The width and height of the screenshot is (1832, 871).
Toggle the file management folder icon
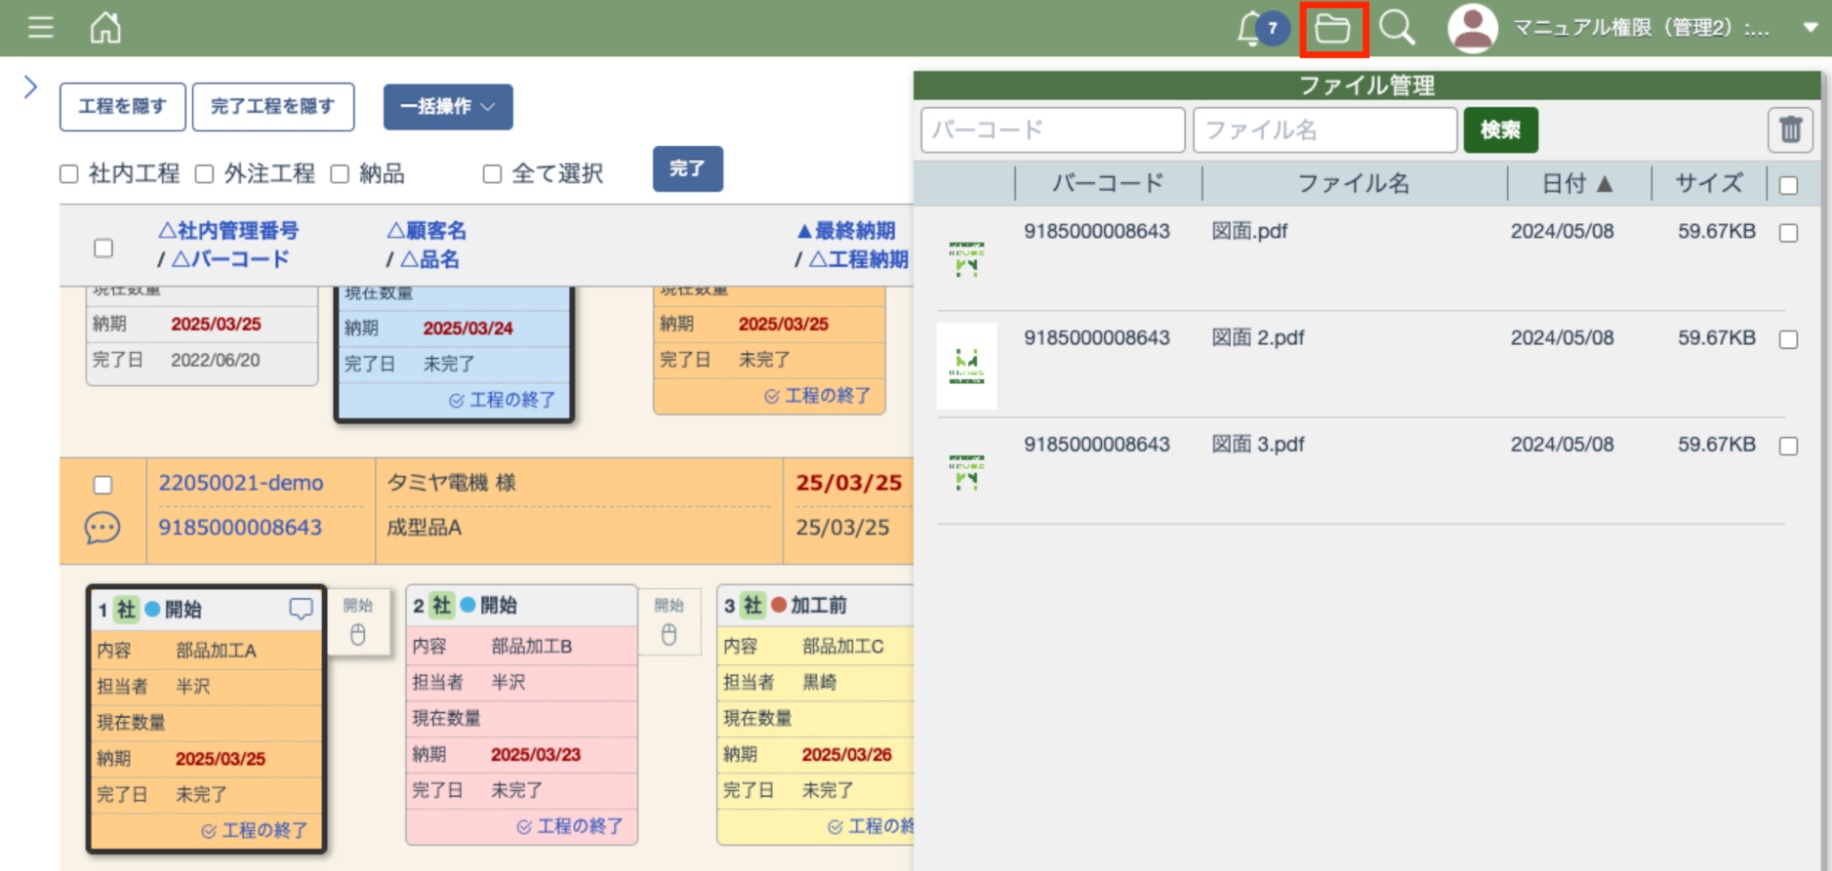point(1333,28)
